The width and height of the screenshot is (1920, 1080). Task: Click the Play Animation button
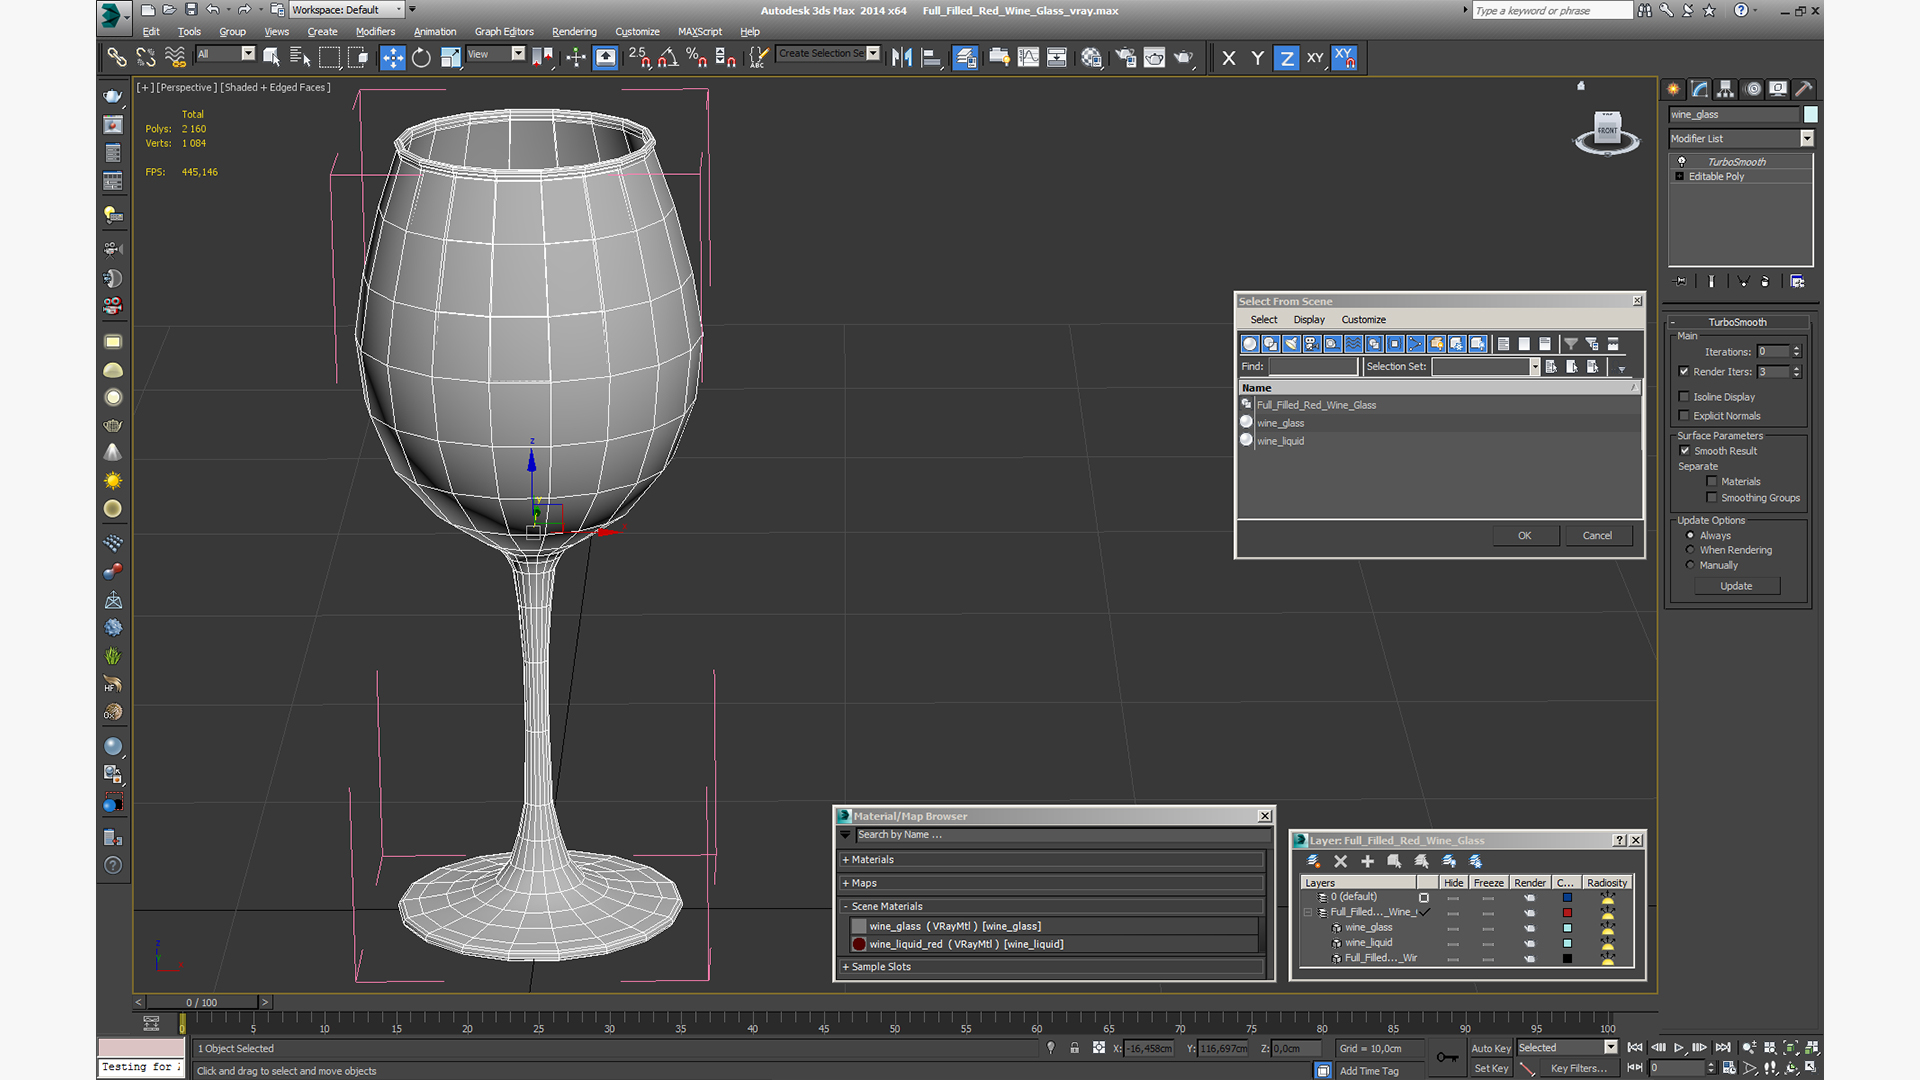pyautogui.click(x=1679, y=1047)
